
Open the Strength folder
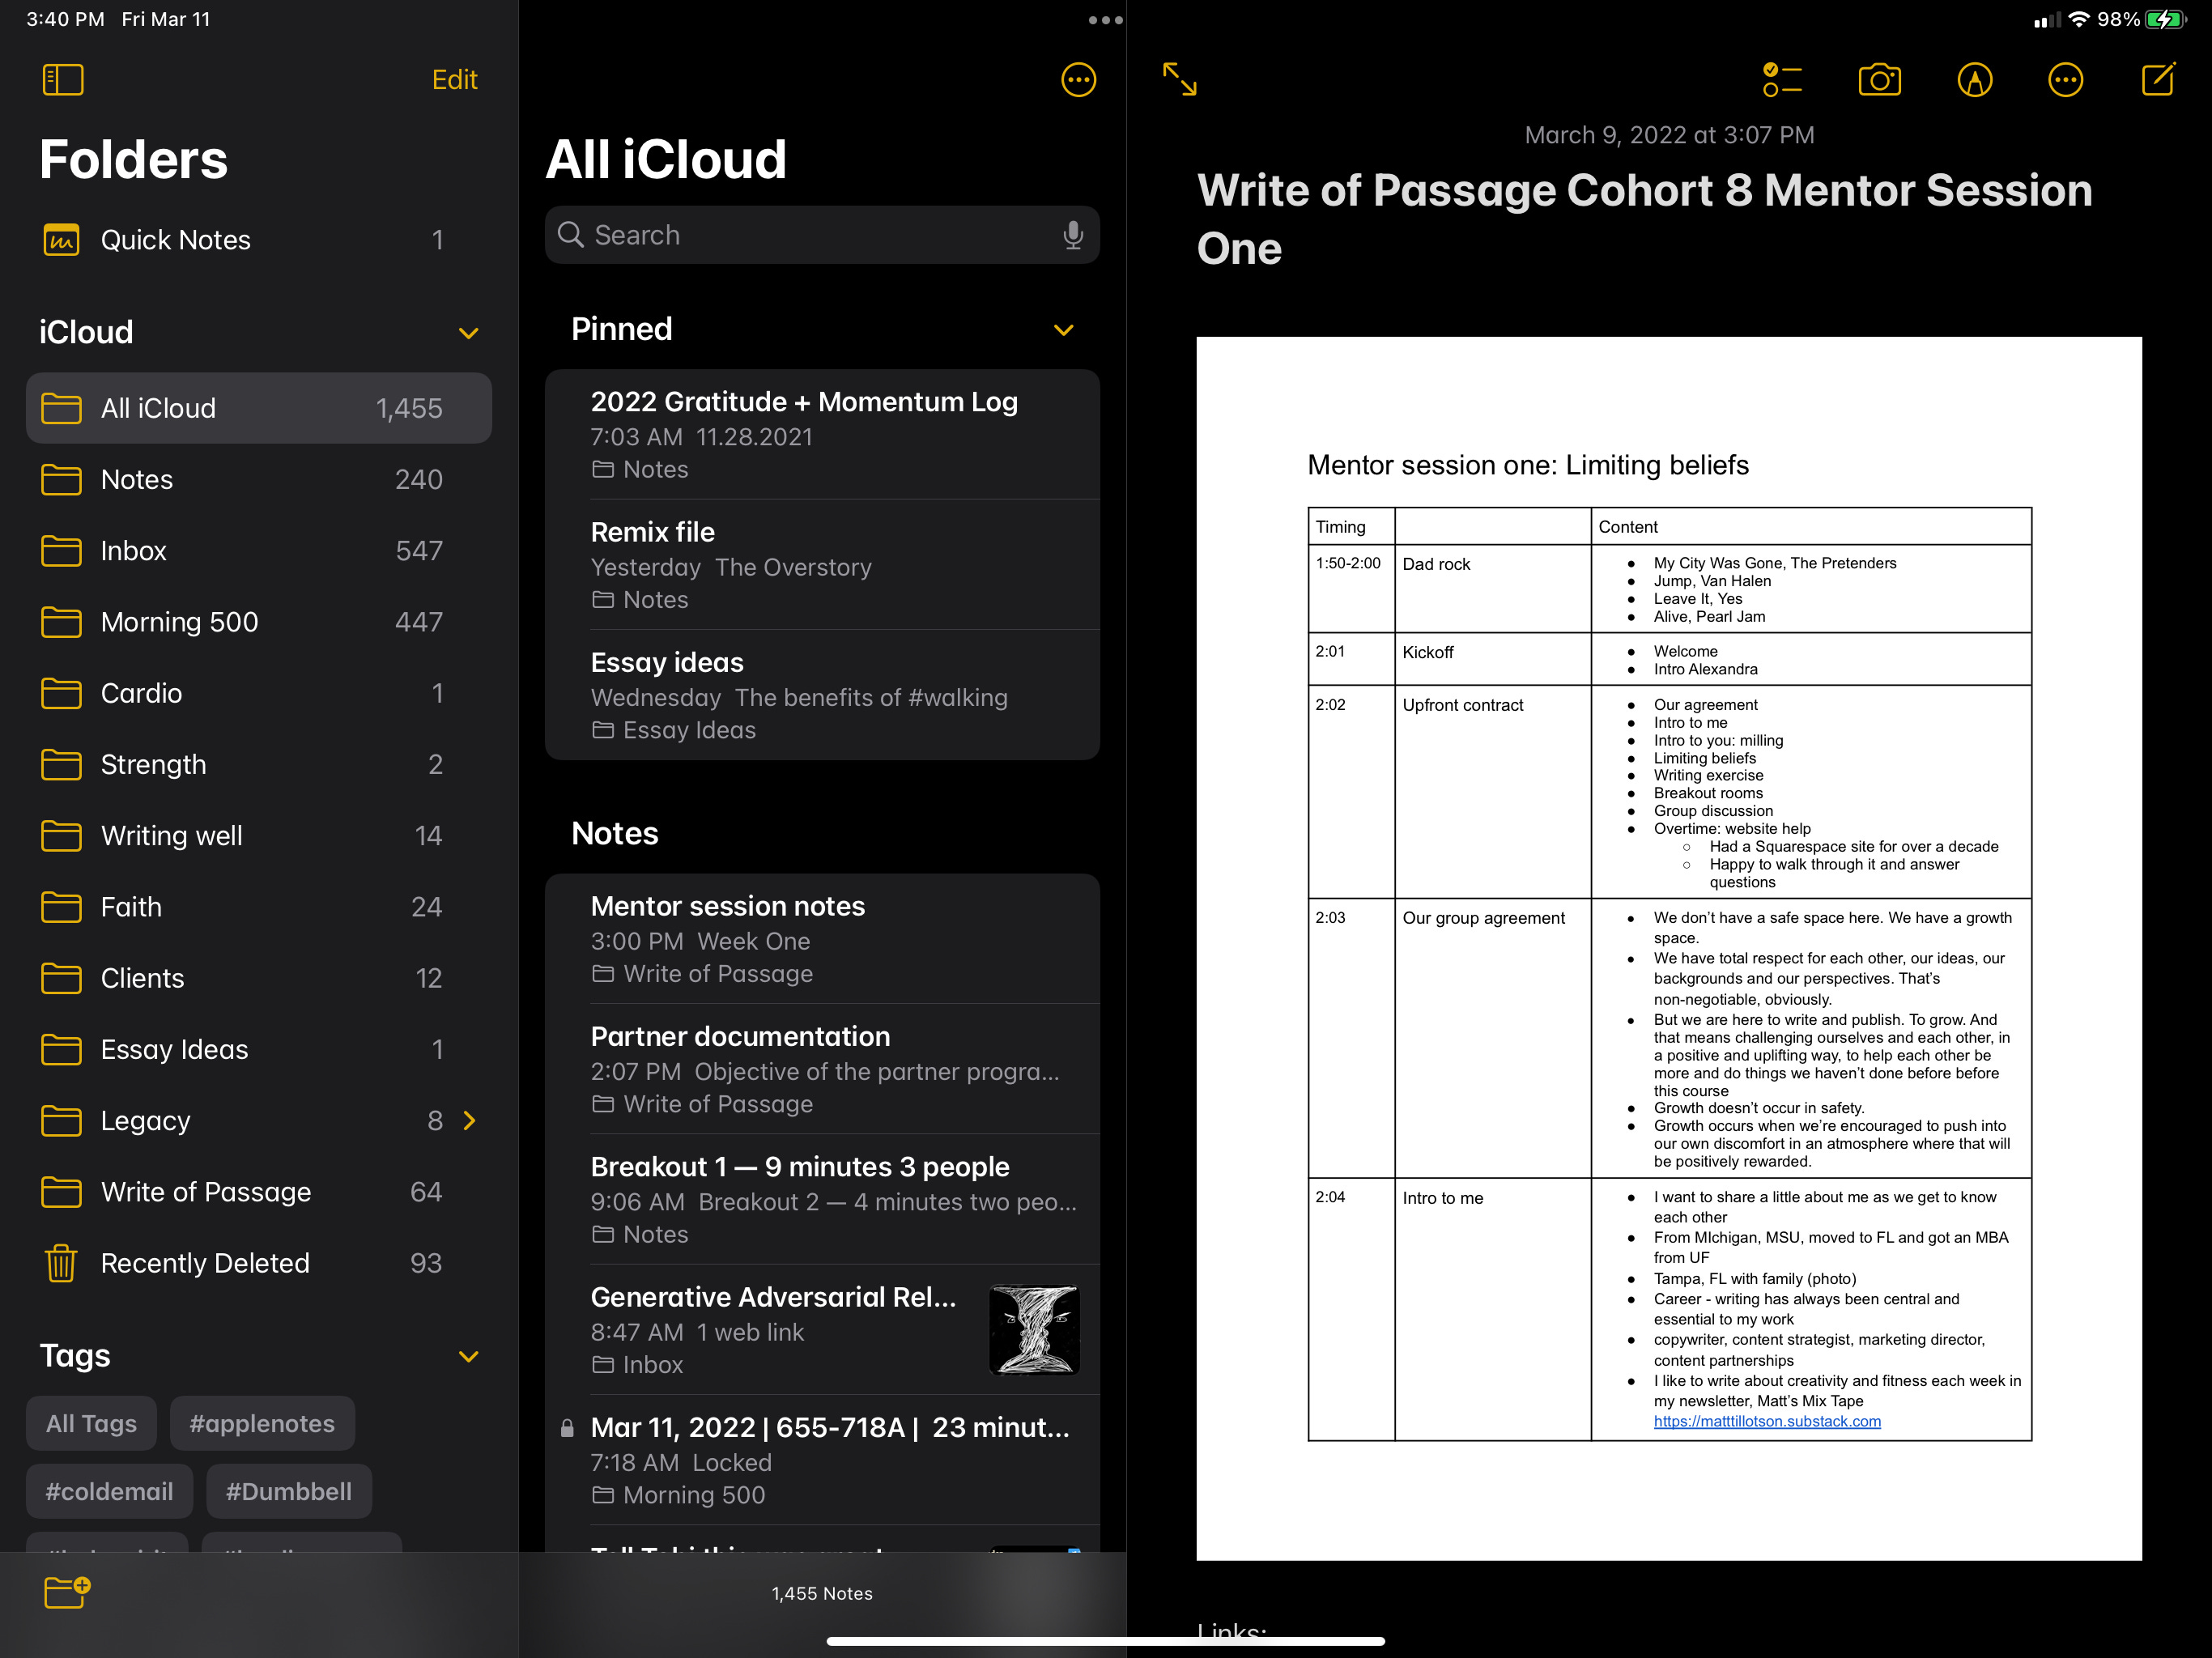coord(259,765)
